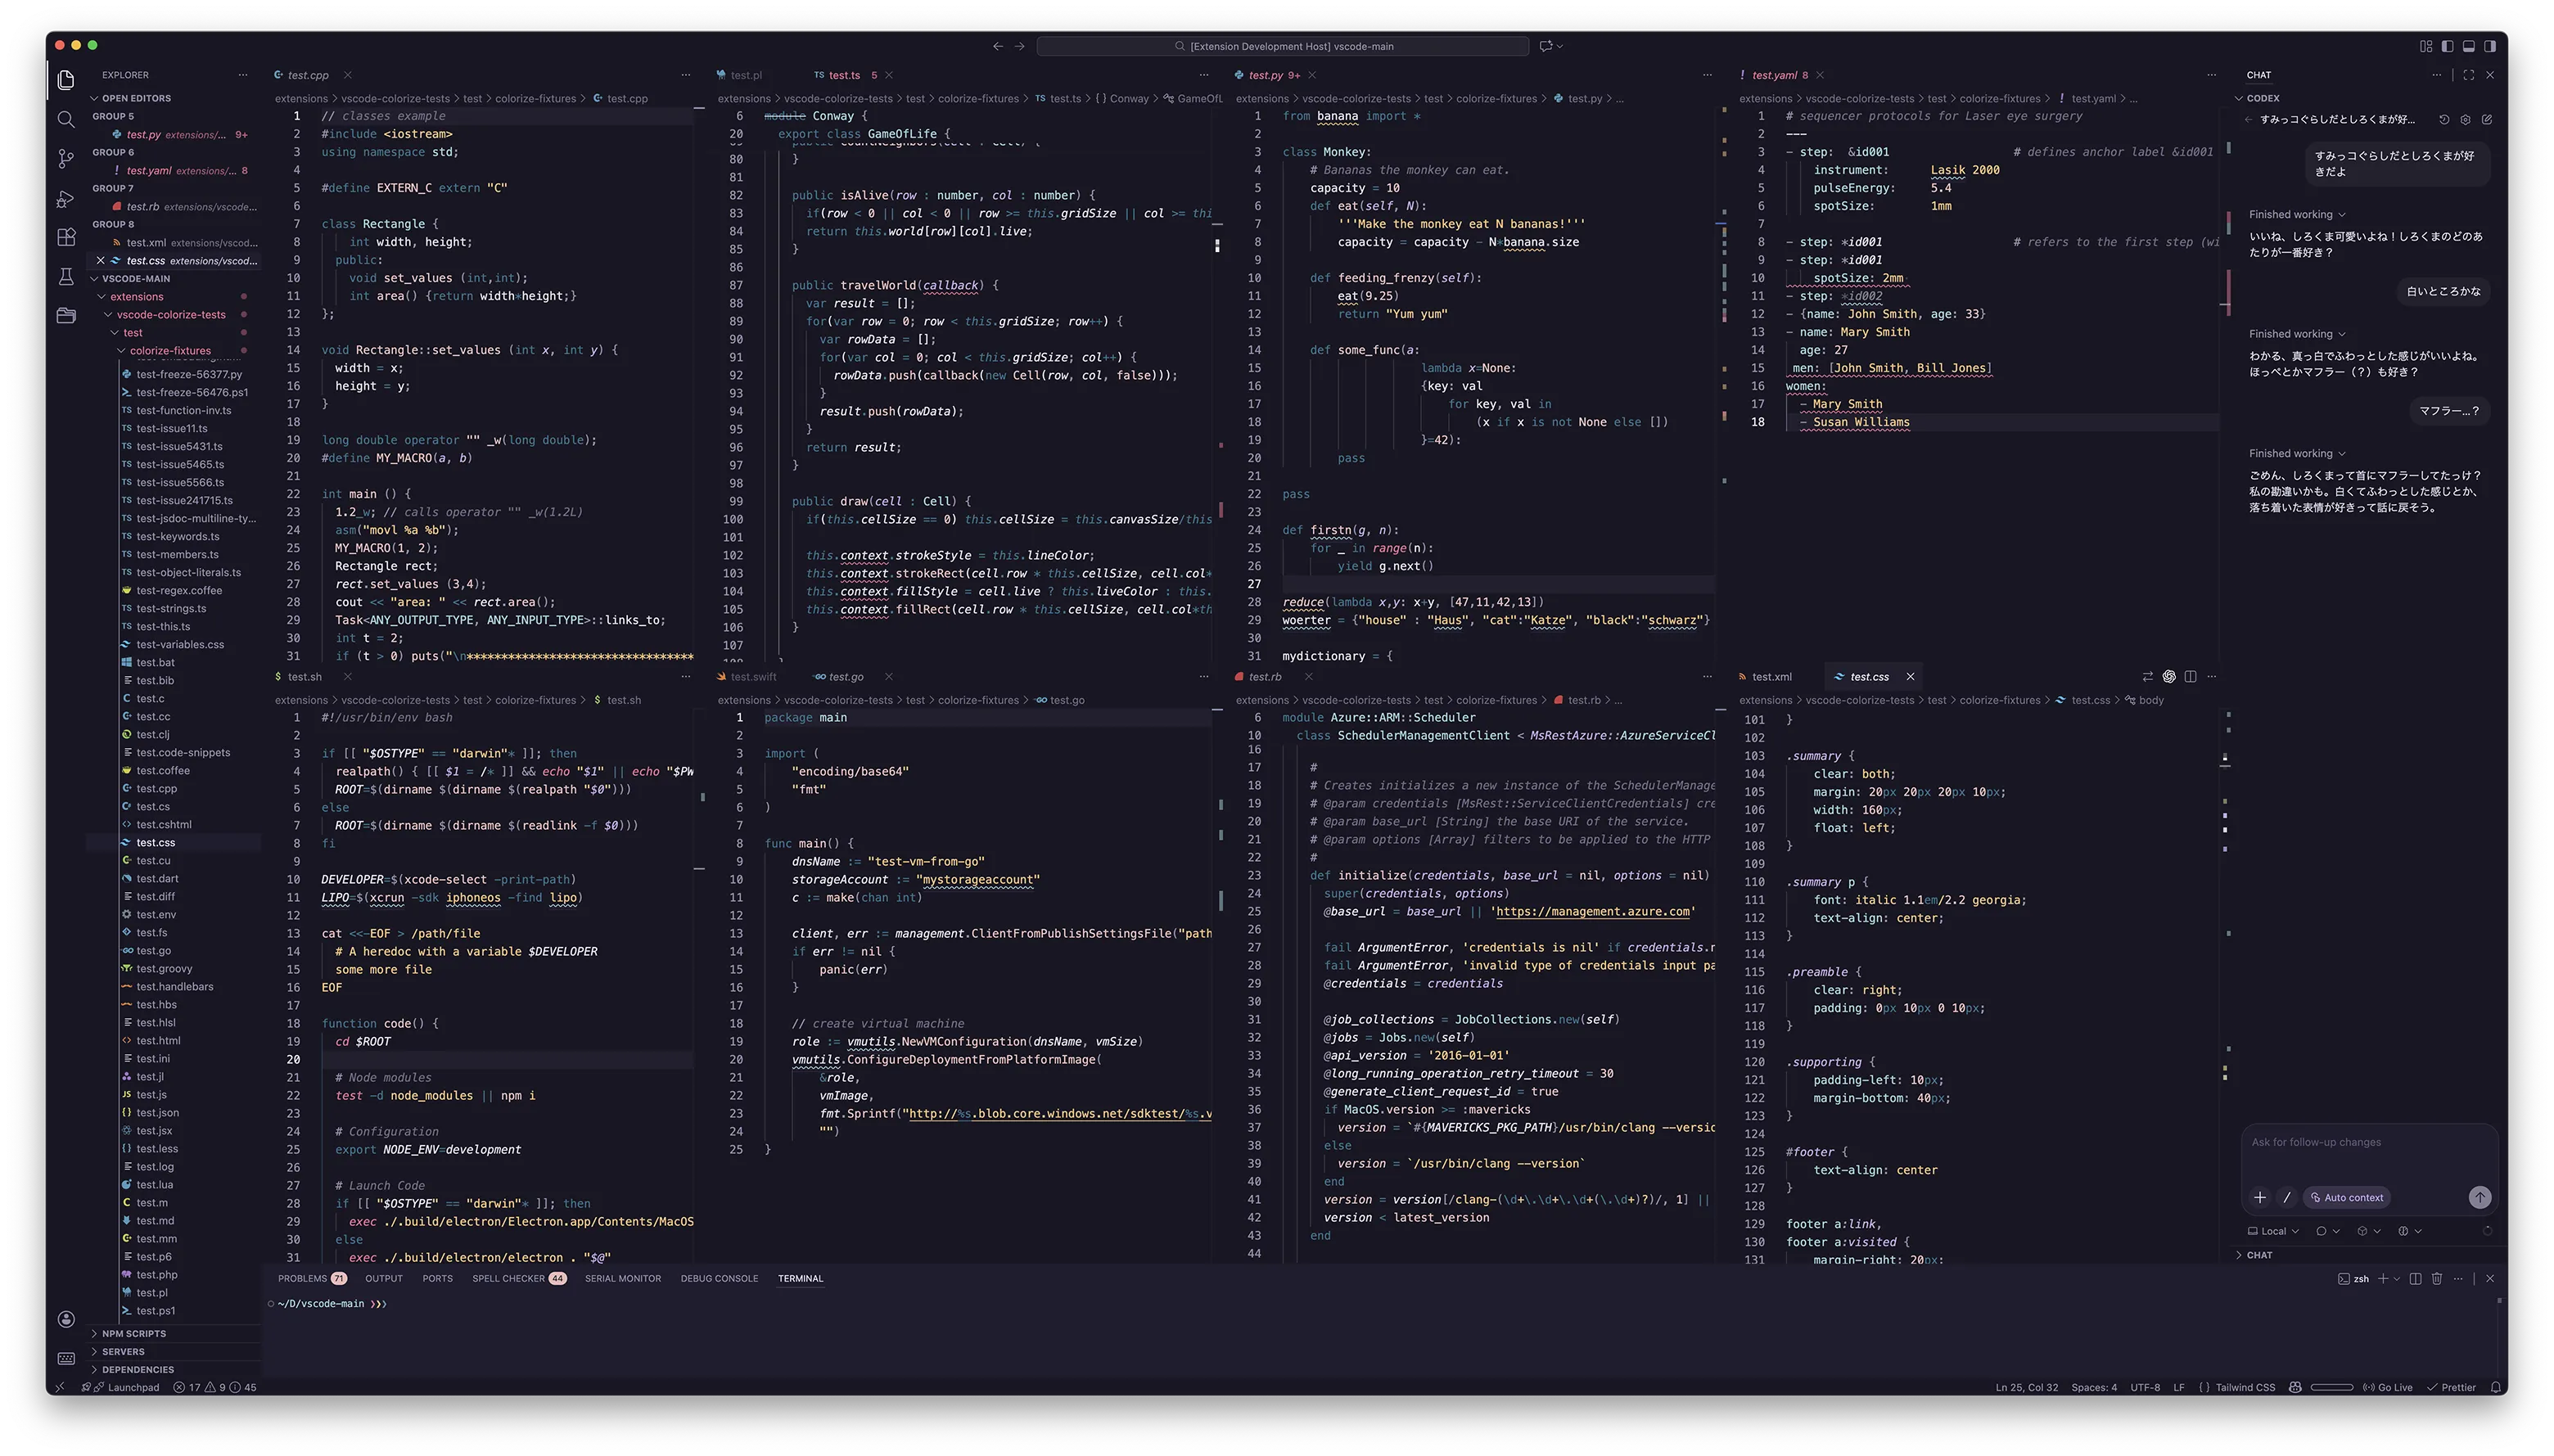Screen dimensions: 2554x1456
Task: Open the Extensions view icon
Action: click(66, 237)
